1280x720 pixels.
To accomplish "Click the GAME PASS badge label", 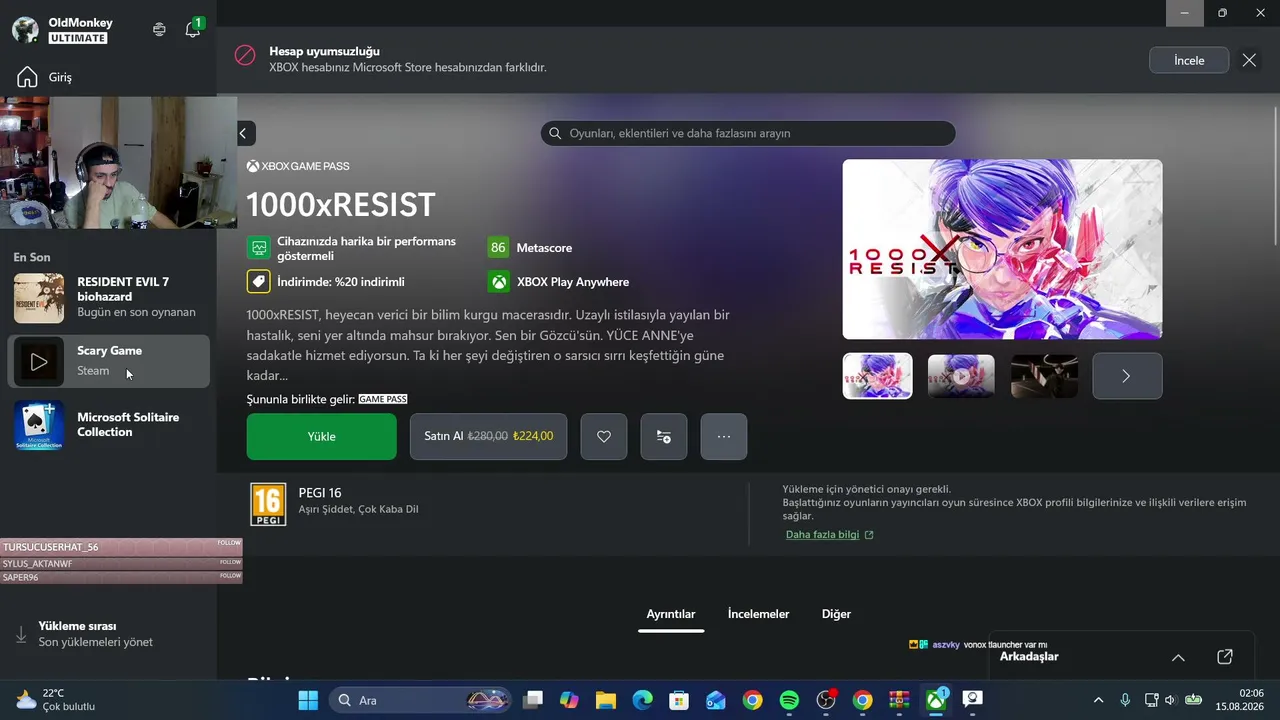I will [383, 399].
